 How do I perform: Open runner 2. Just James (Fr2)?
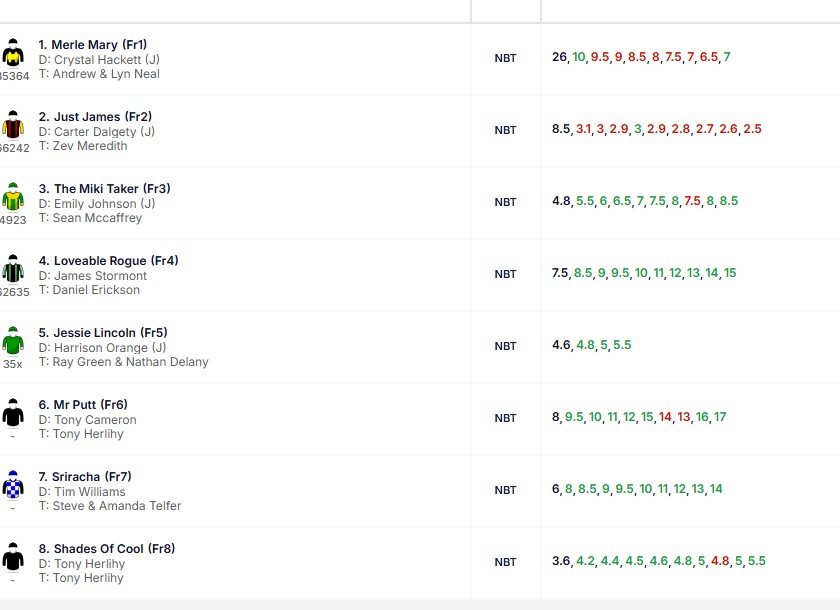(x=95, y=117)
